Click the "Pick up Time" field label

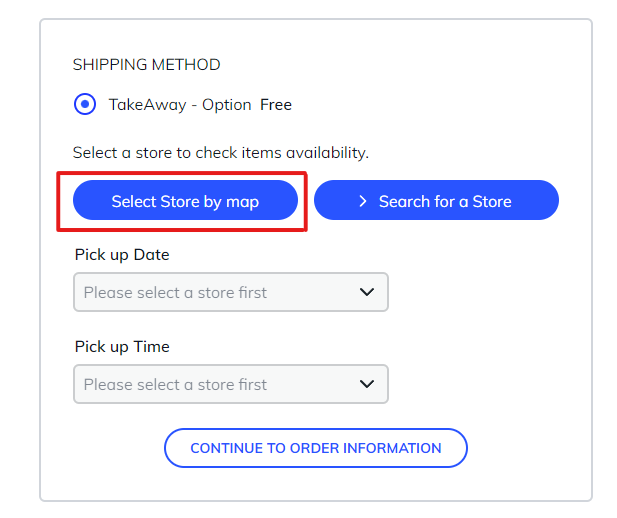[x=122, y=347]
